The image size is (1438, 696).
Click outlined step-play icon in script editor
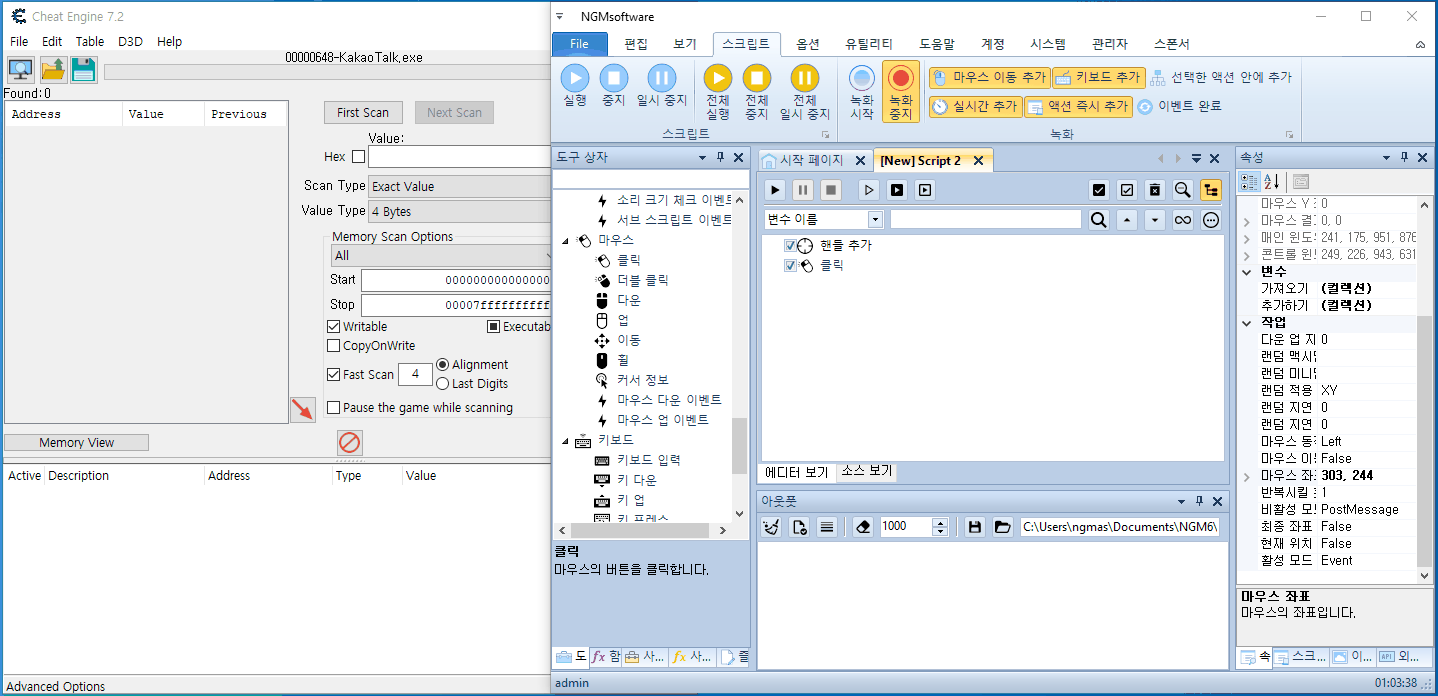pos(869,190)
